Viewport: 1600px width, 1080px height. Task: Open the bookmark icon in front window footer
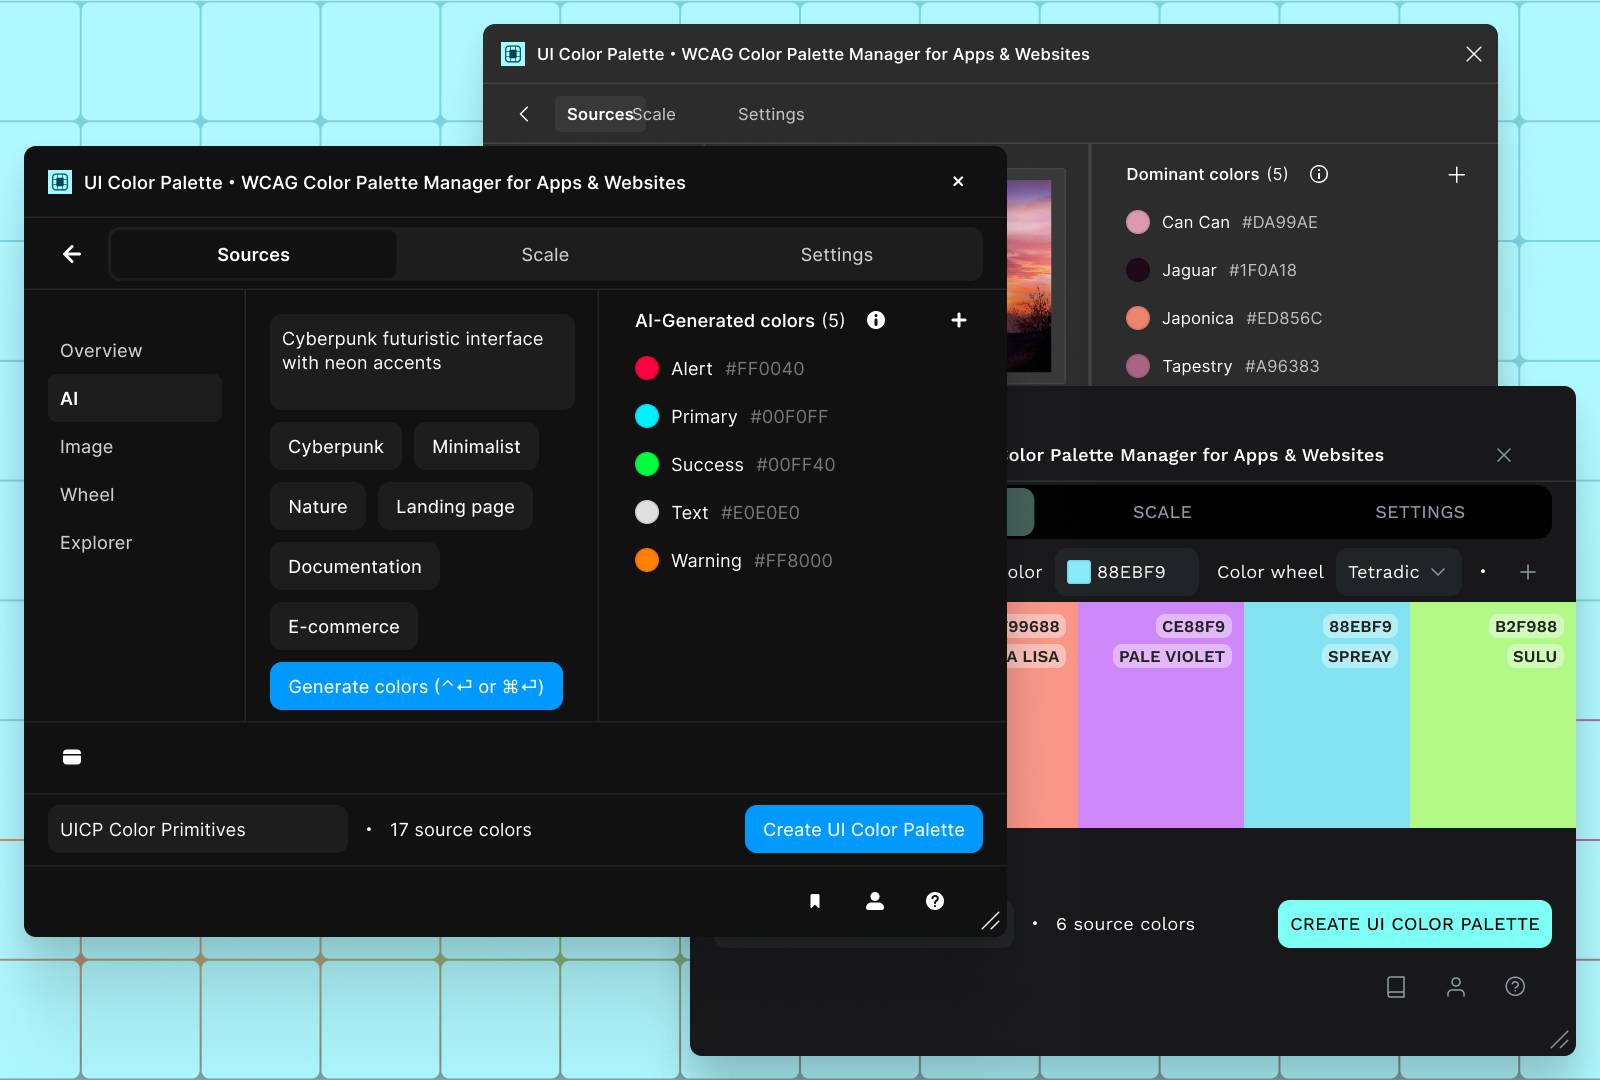(x=815, y=901)
